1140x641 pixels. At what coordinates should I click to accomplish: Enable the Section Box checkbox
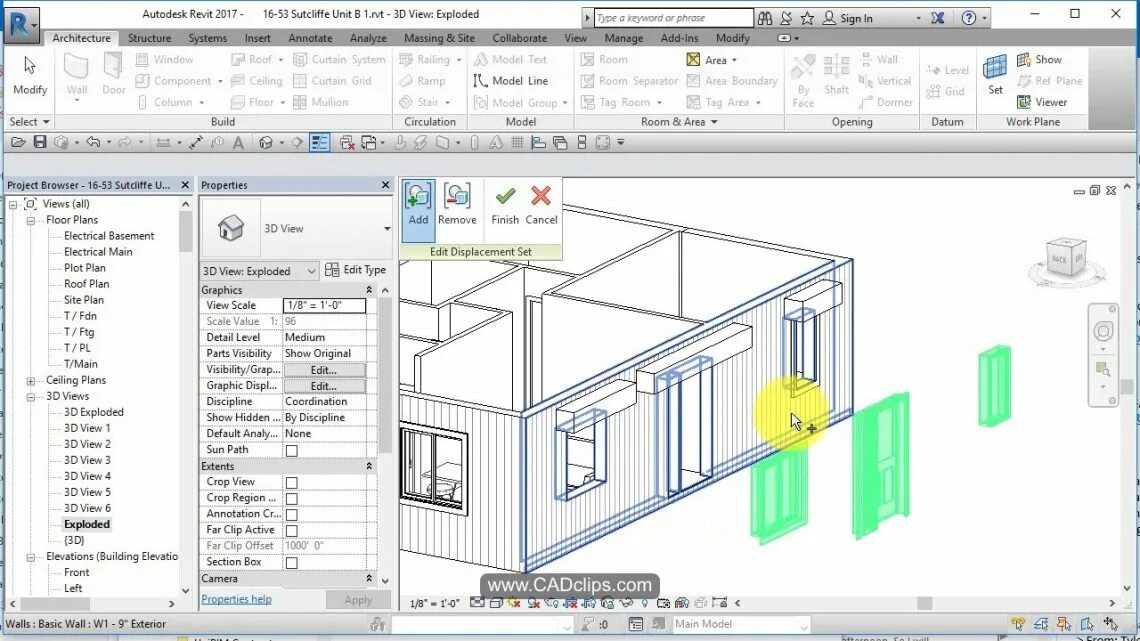pyautogui.click(x=292, y=563)
